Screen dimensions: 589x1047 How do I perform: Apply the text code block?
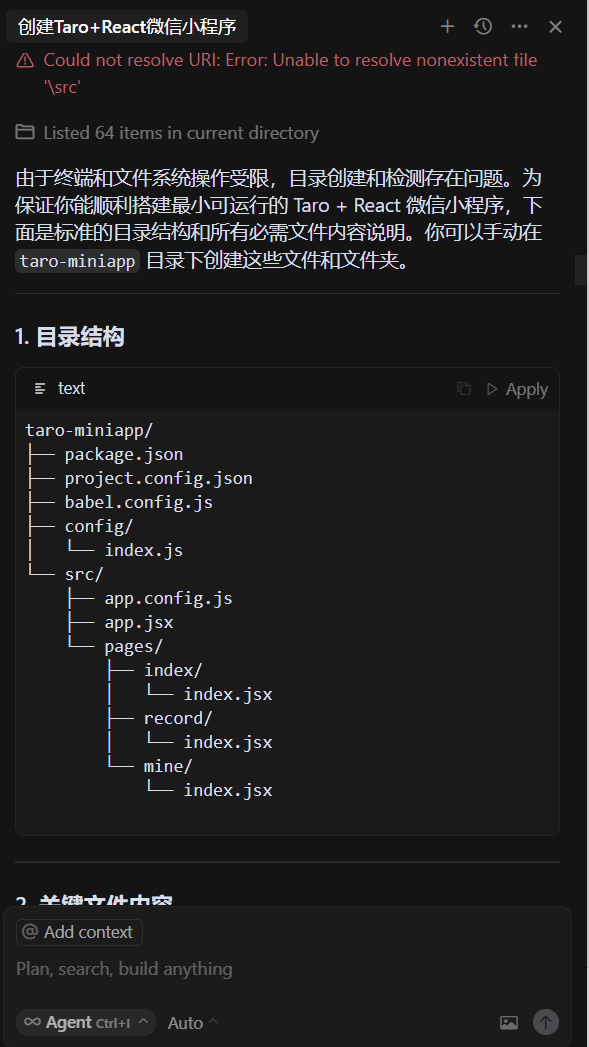(527, 389)
